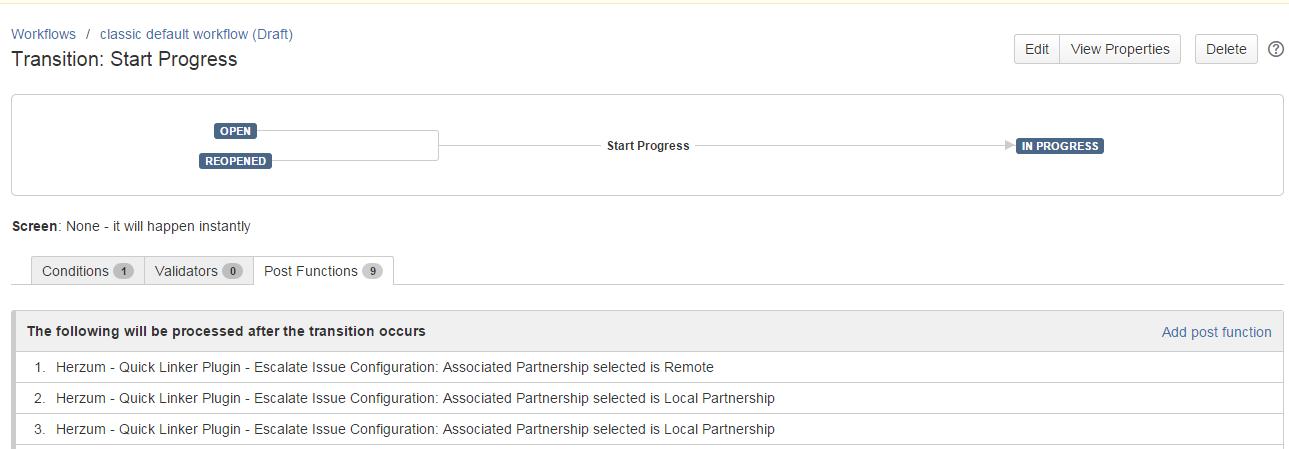The image size is (1289, 449).
Task: Click the Add post function link
Action: 1216,332
